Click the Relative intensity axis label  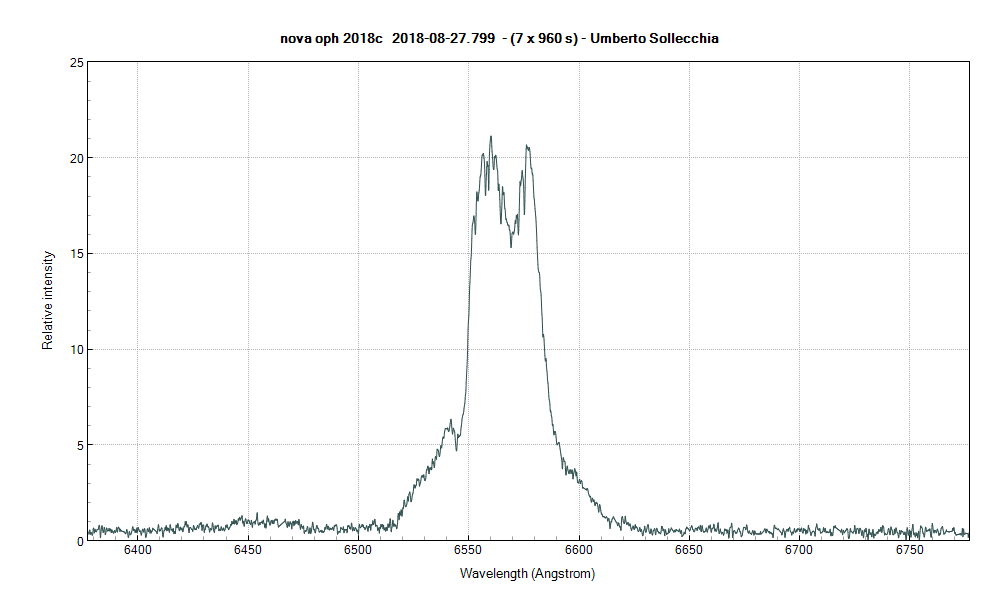coord(46,299)
